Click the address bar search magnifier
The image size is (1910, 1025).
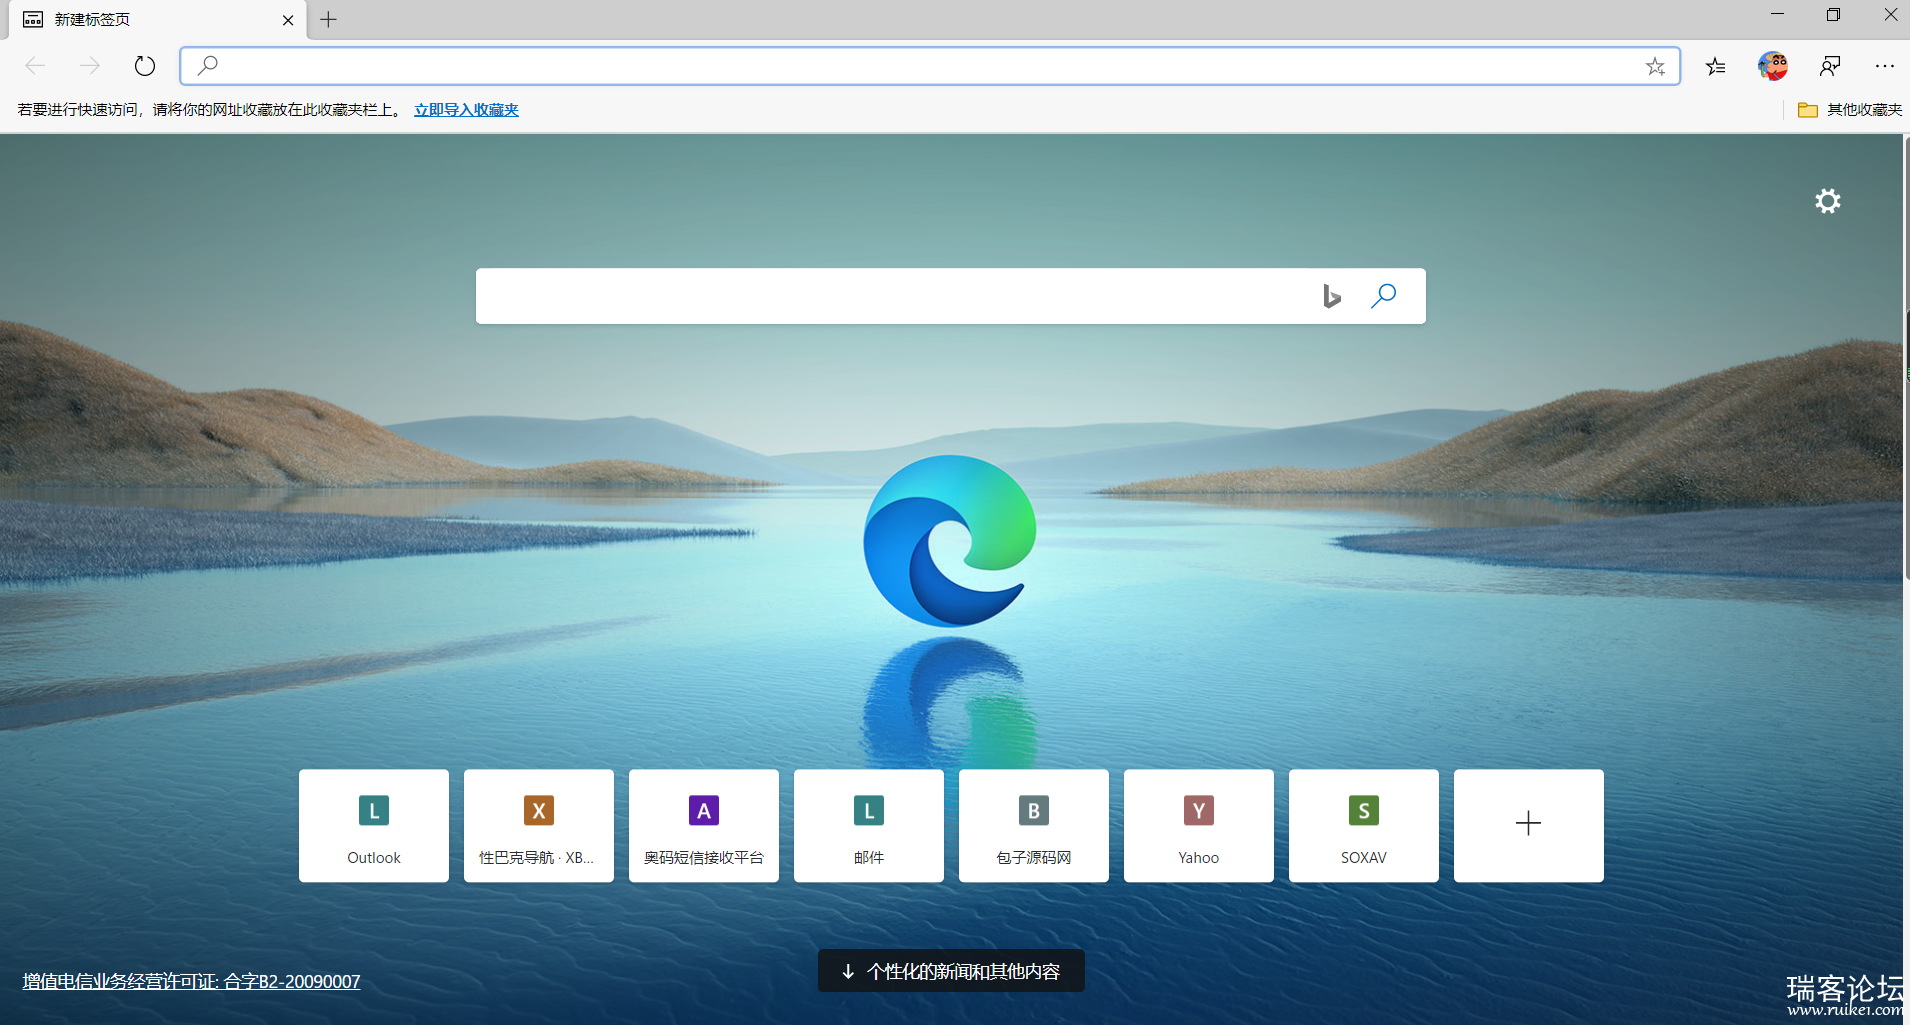click(207, 66)
